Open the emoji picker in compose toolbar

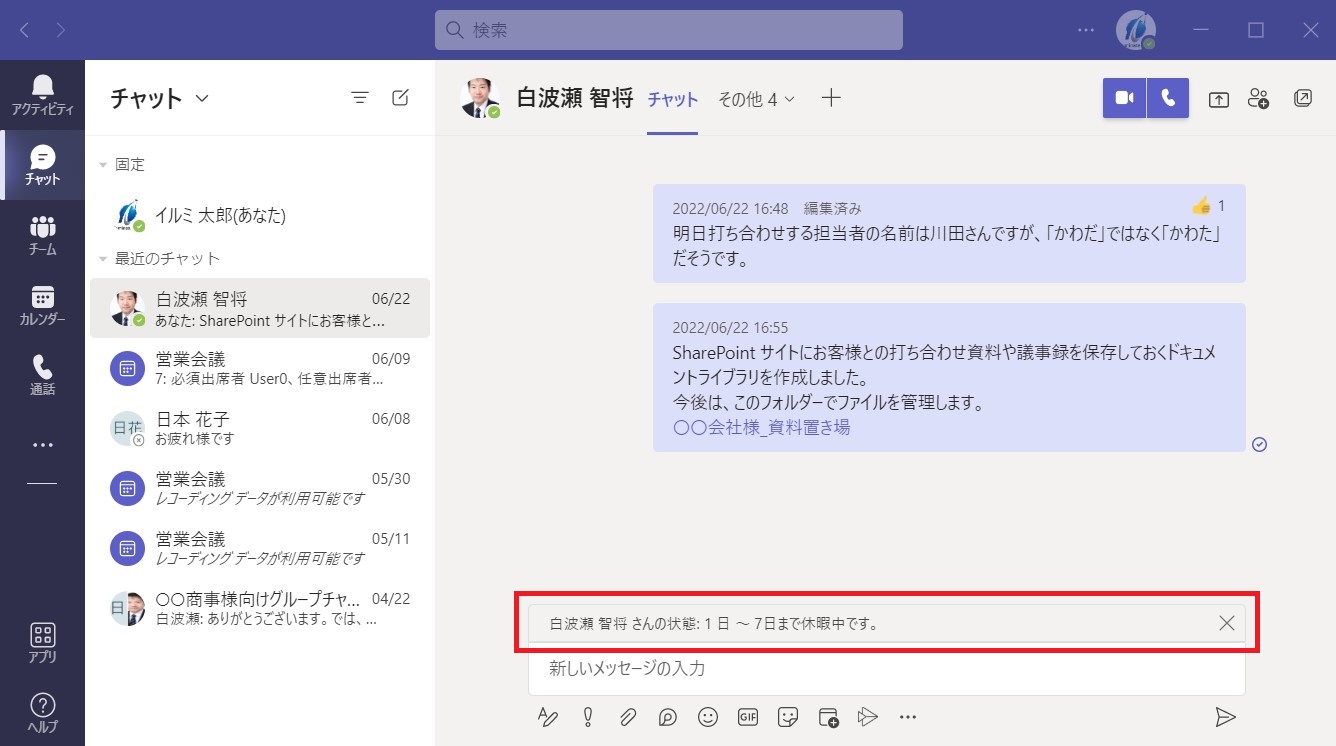coord(708,717)
